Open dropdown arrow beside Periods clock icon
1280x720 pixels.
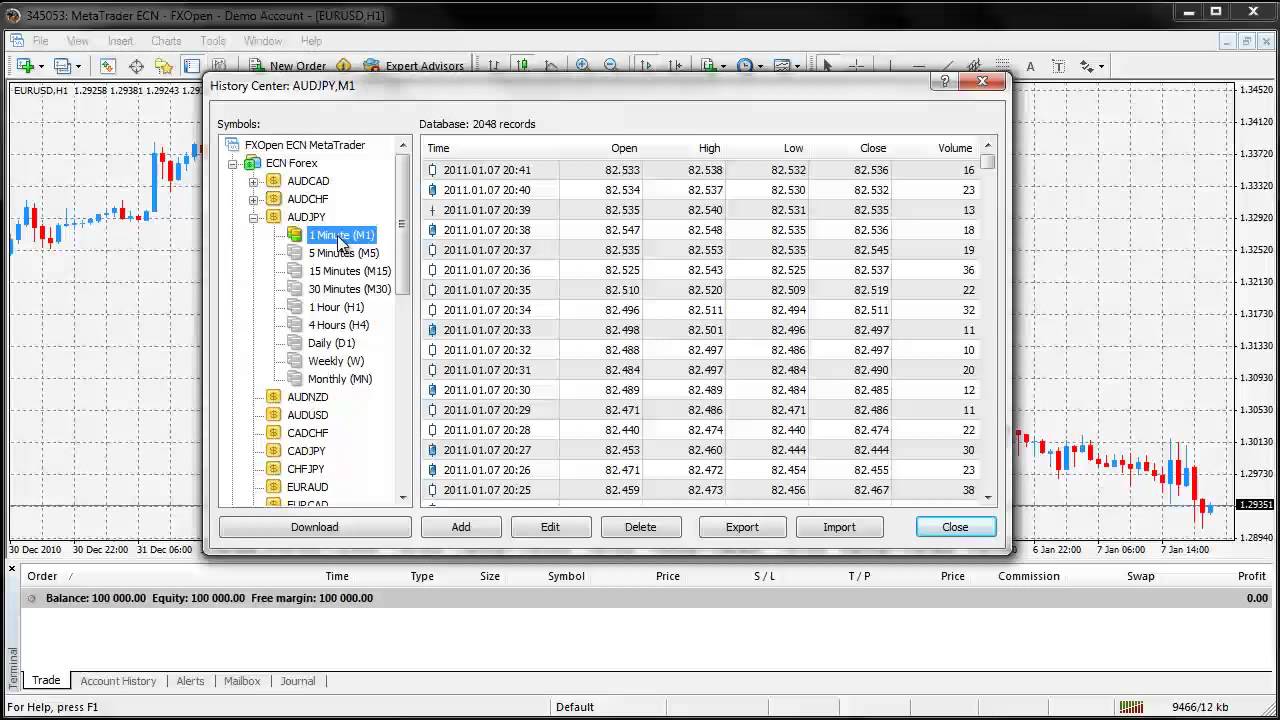click(x=761, y=66)
